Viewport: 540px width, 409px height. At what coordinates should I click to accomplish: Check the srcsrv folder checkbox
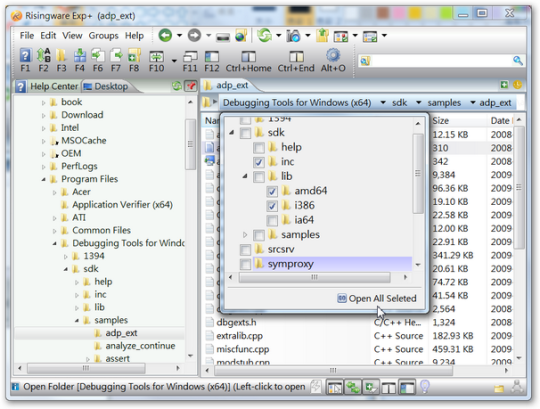245,250
